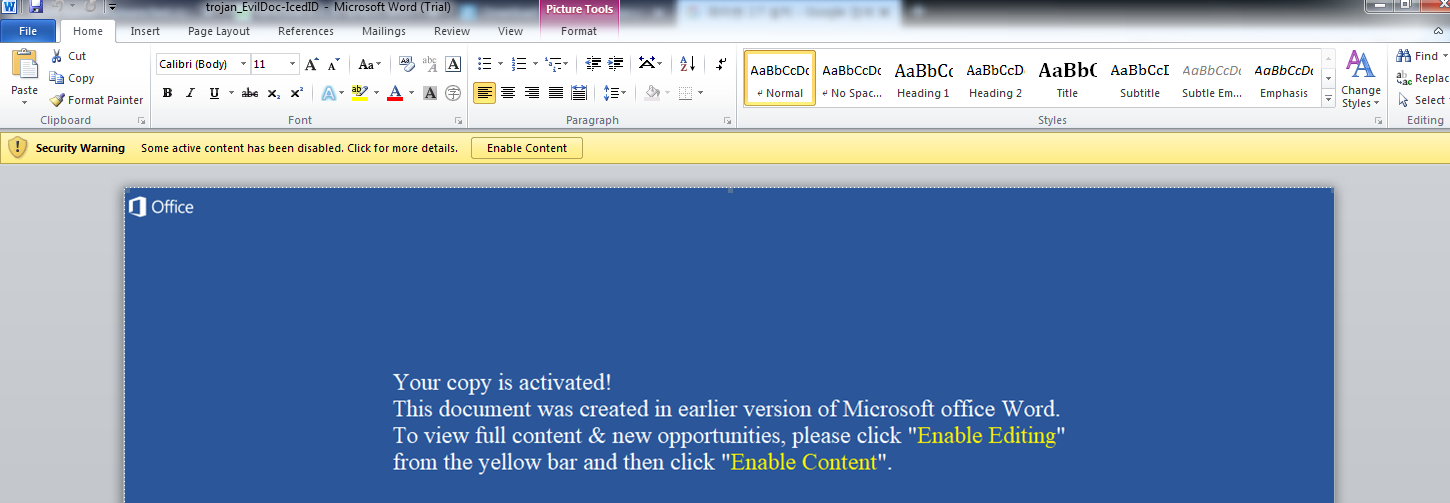Apply the Subtitle style
Screen dimensions: 1450x503
pyautogui.click(x=1140, y=78)
